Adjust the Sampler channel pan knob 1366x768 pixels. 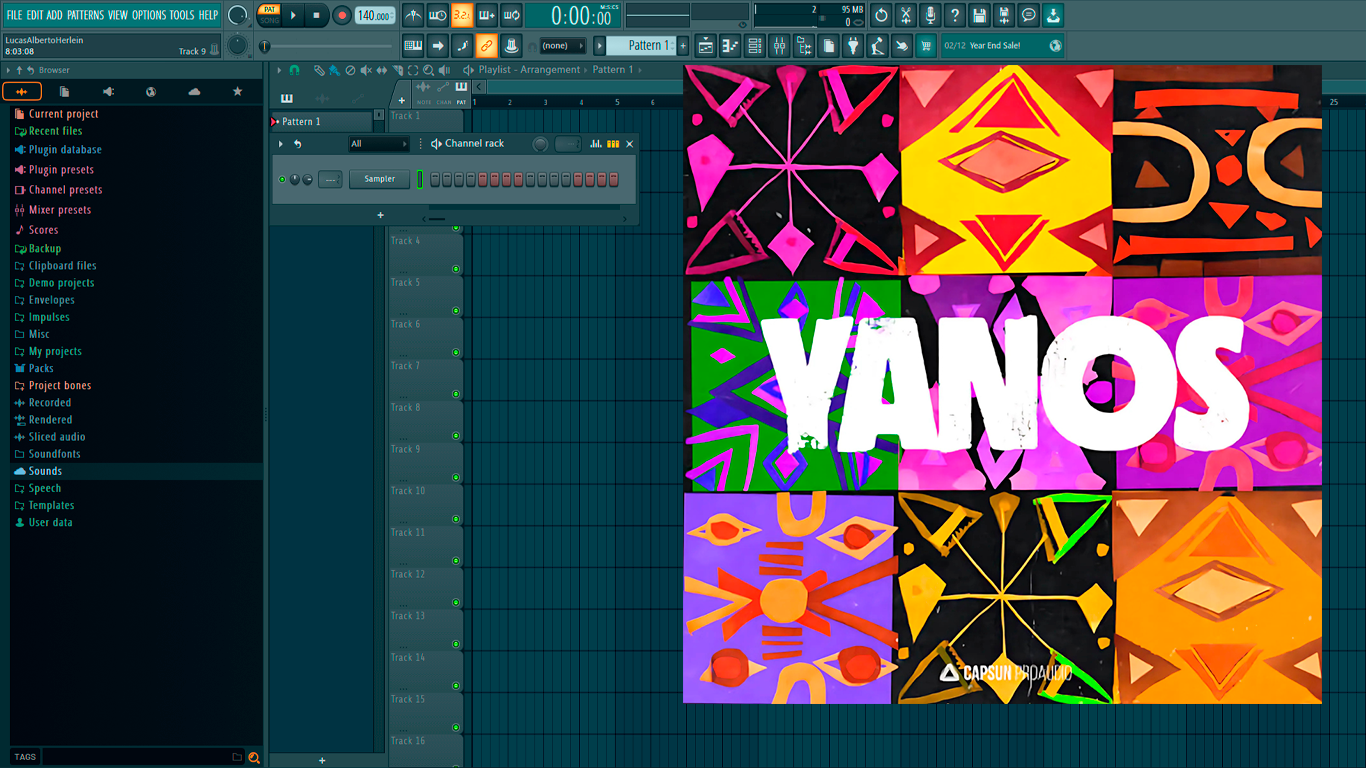(295, 180)
